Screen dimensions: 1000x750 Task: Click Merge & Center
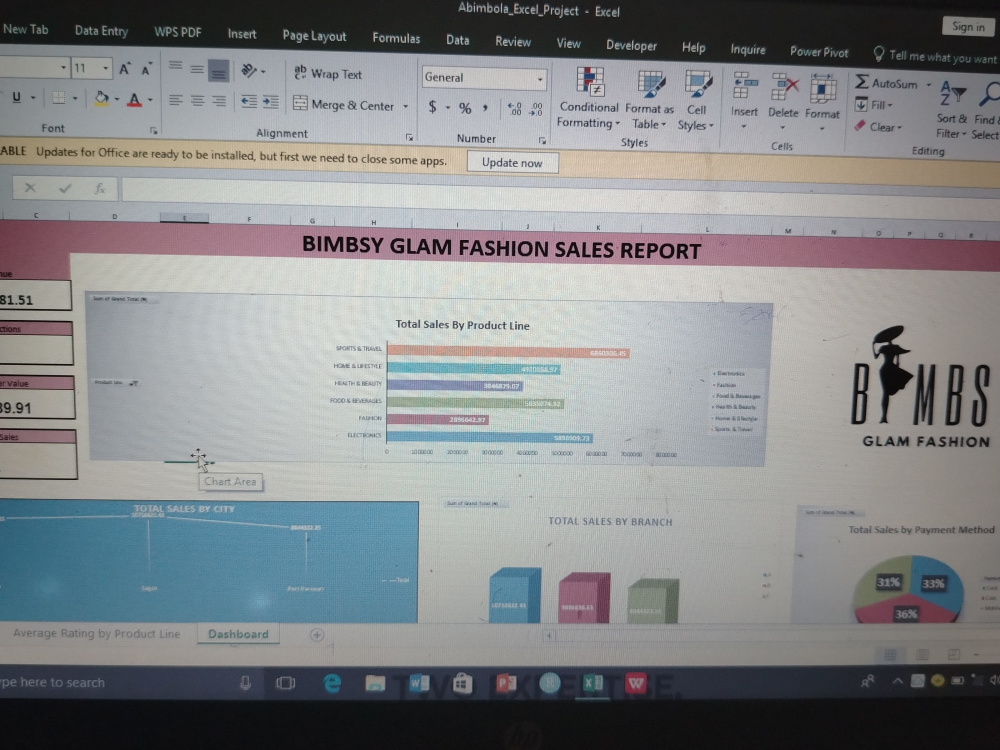tap(344, 105)
